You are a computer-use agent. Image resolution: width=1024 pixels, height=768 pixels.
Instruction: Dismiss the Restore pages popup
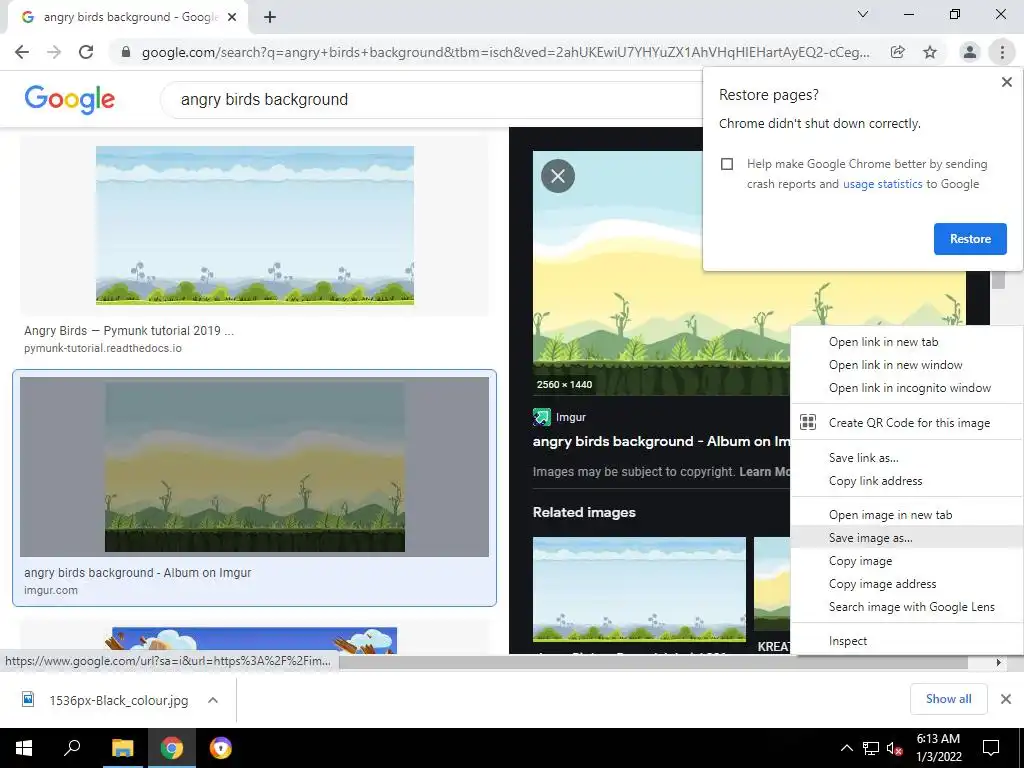coord(1006,82)
